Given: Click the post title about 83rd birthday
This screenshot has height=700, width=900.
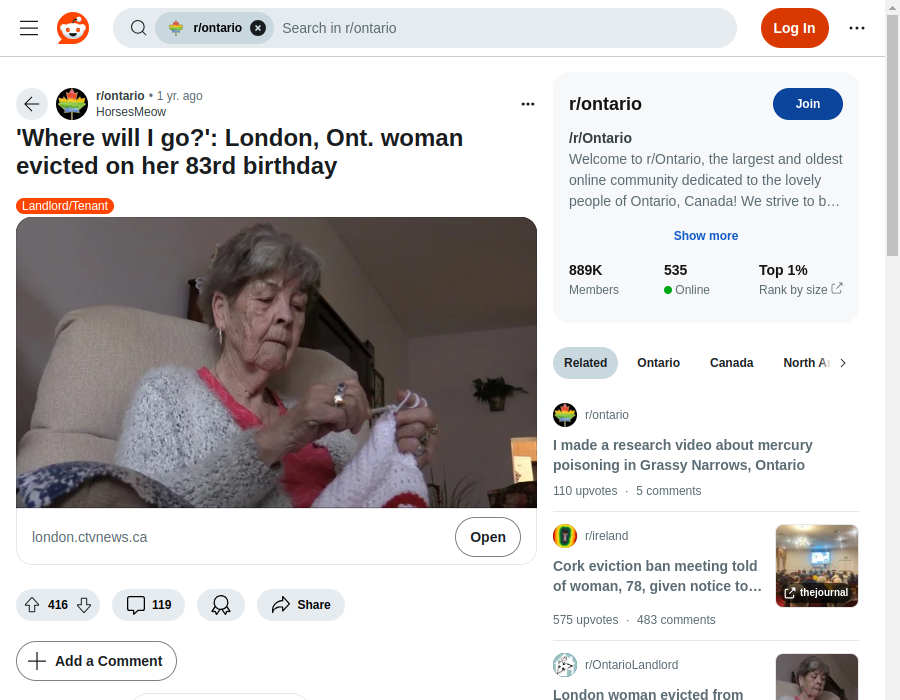Looking at the screenshot, I should 239,152.
